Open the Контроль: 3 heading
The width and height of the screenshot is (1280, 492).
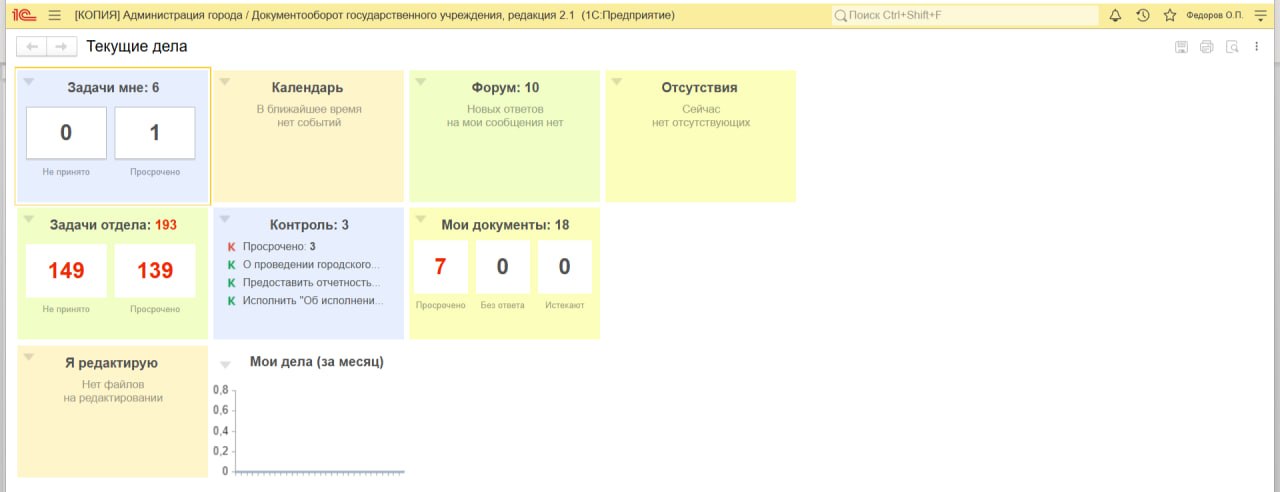pyautogui.click(x=309, y=225)
